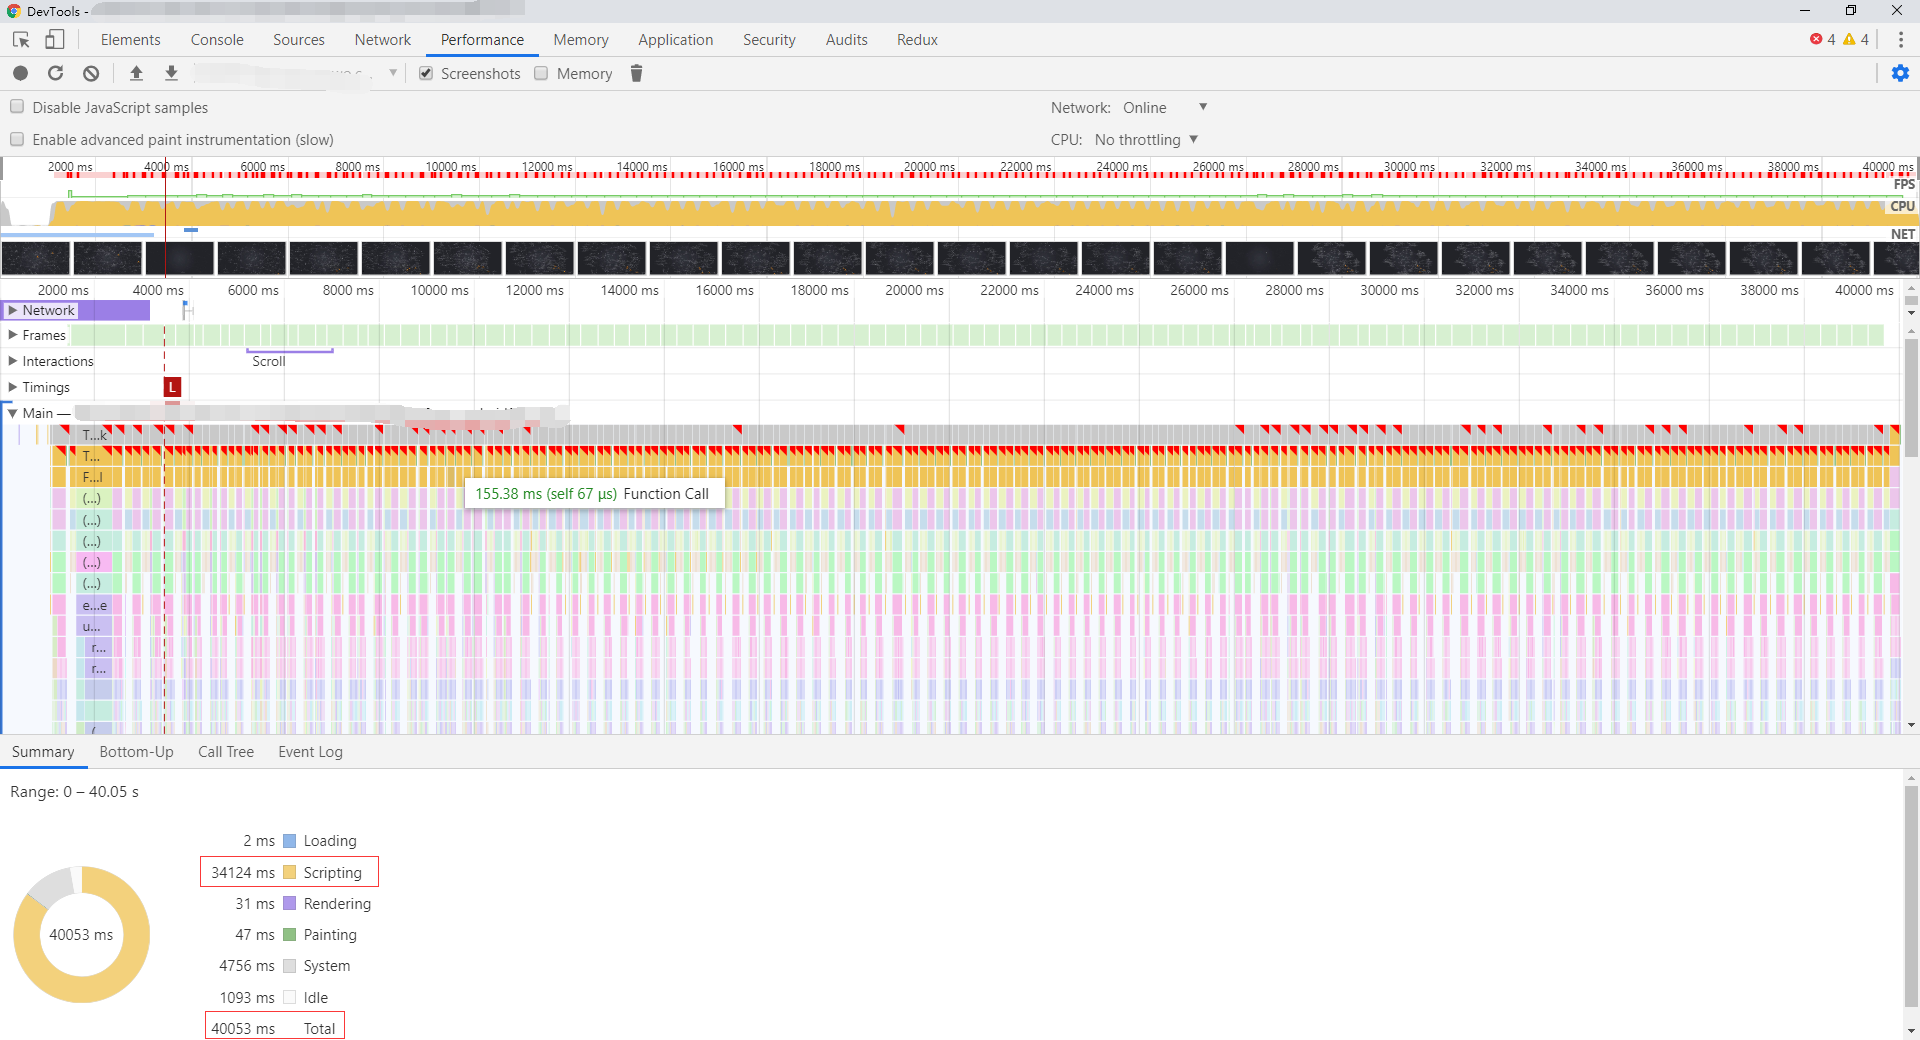Click the F...l function call block
The width and height of the screenshot is (1920, 1040).
92,477
